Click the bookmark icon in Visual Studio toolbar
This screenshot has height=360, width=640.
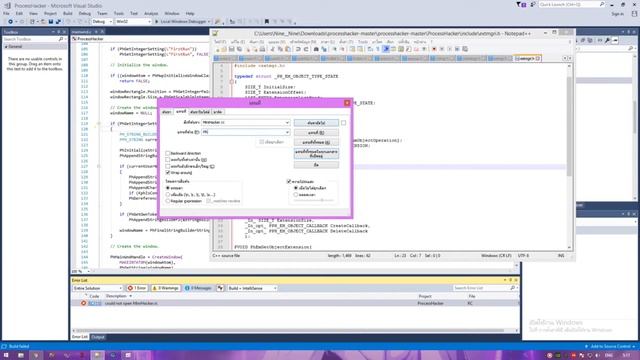click(267, 21)
